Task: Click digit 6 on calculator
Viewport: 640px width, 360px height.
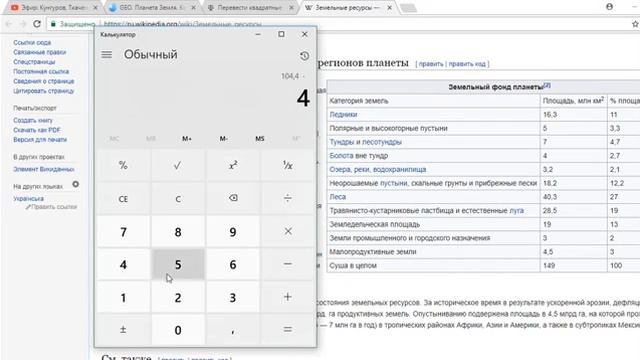Action: 233,264
